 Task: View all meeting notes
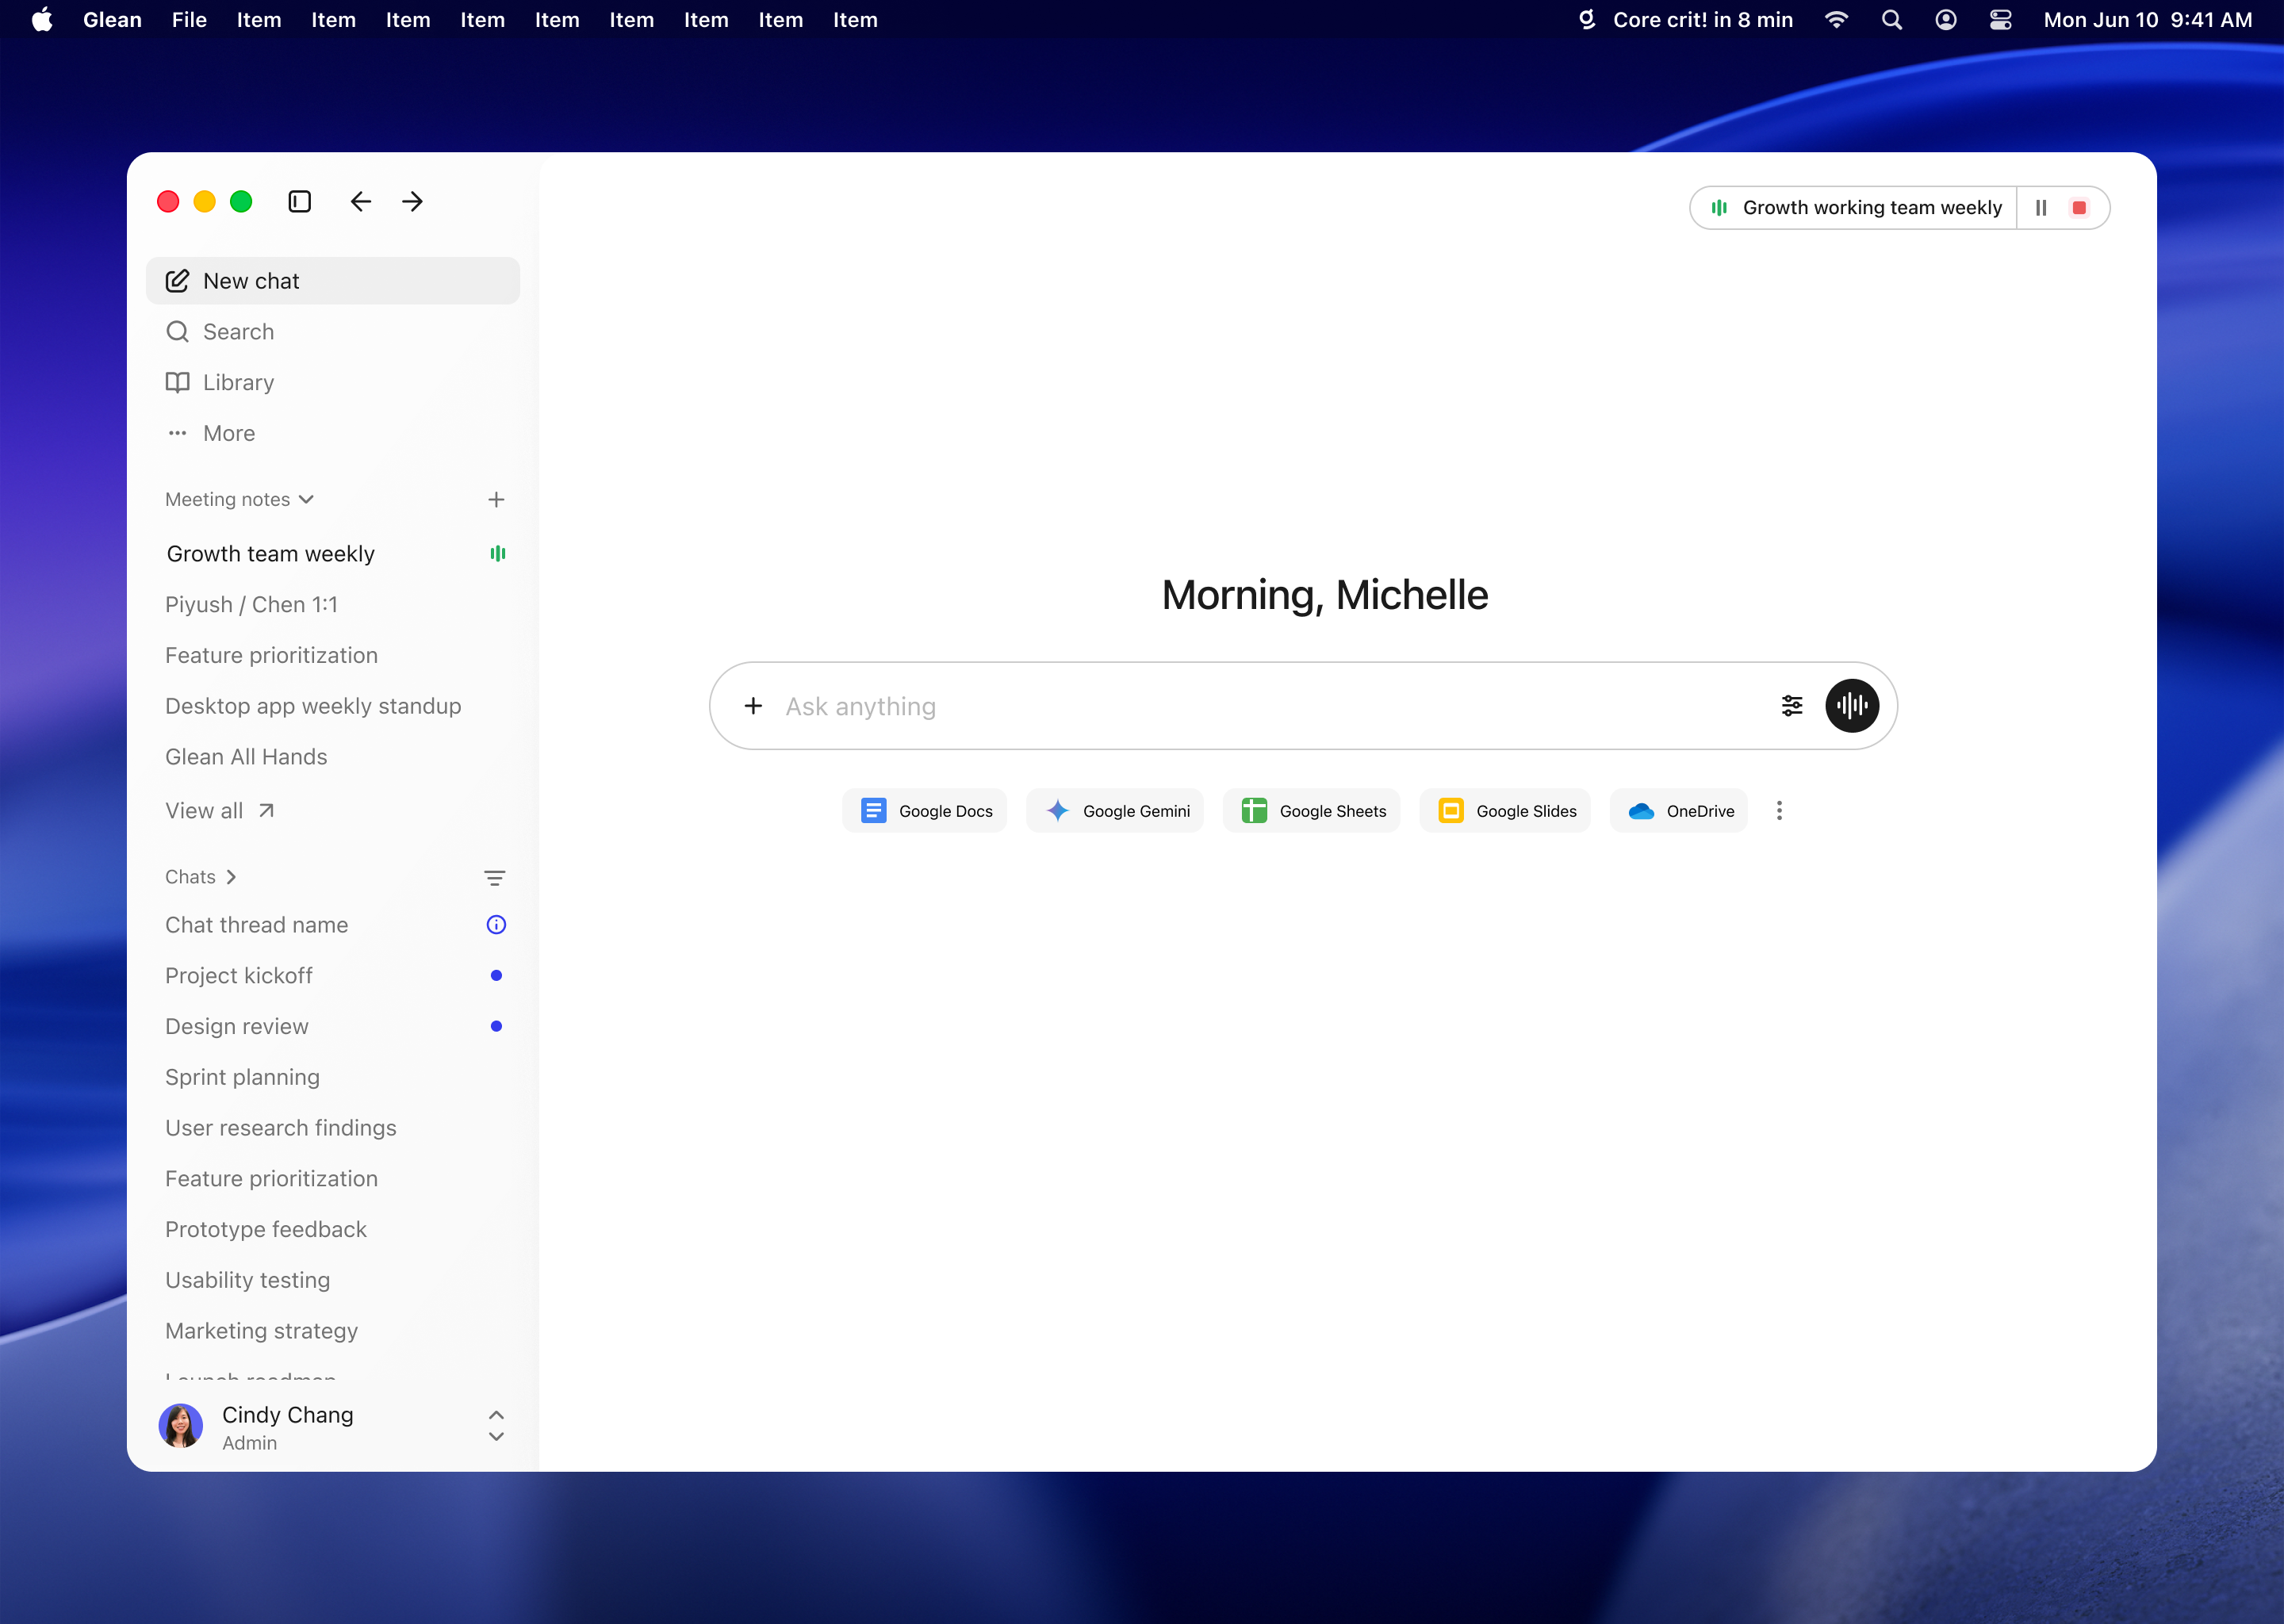(220, 810)
